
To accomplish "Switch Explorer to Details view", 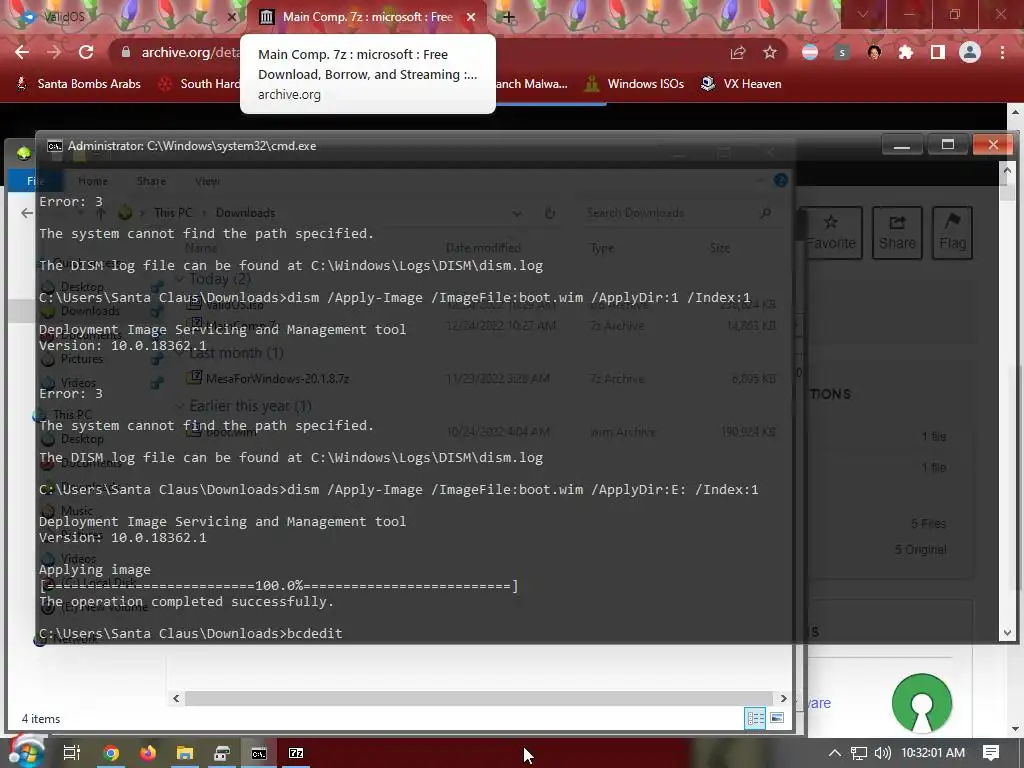I will 756,718.
